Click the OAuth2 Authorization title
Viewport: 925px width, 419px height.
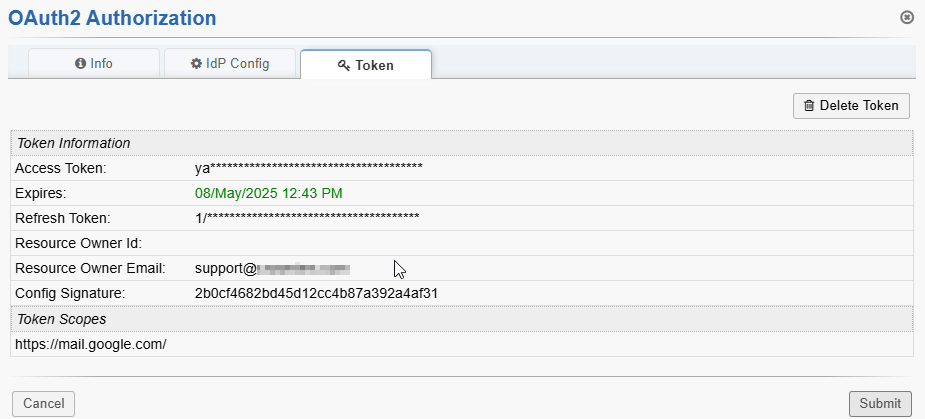pos(112,18)
